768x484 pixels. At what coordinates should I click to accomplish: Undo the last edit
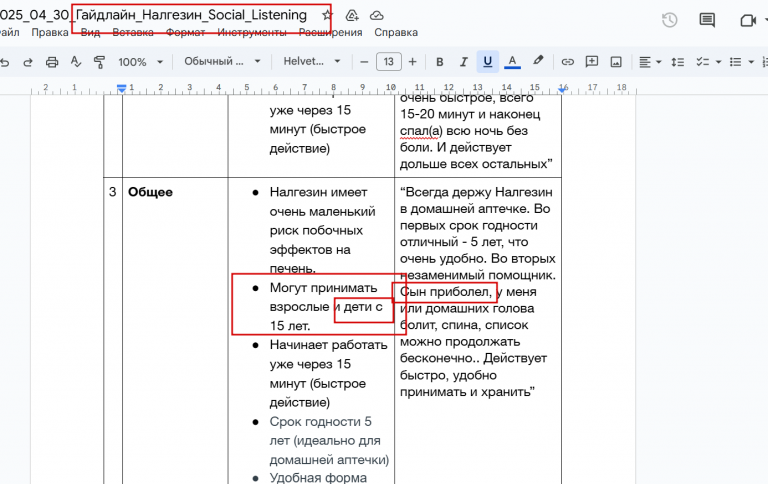tap(4, 62)
